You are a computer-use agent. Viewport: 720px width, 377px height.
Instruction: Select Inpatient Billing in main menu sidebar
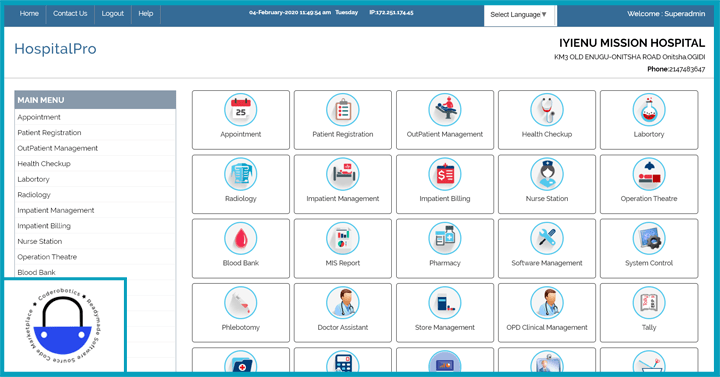[x=95, y=226]
